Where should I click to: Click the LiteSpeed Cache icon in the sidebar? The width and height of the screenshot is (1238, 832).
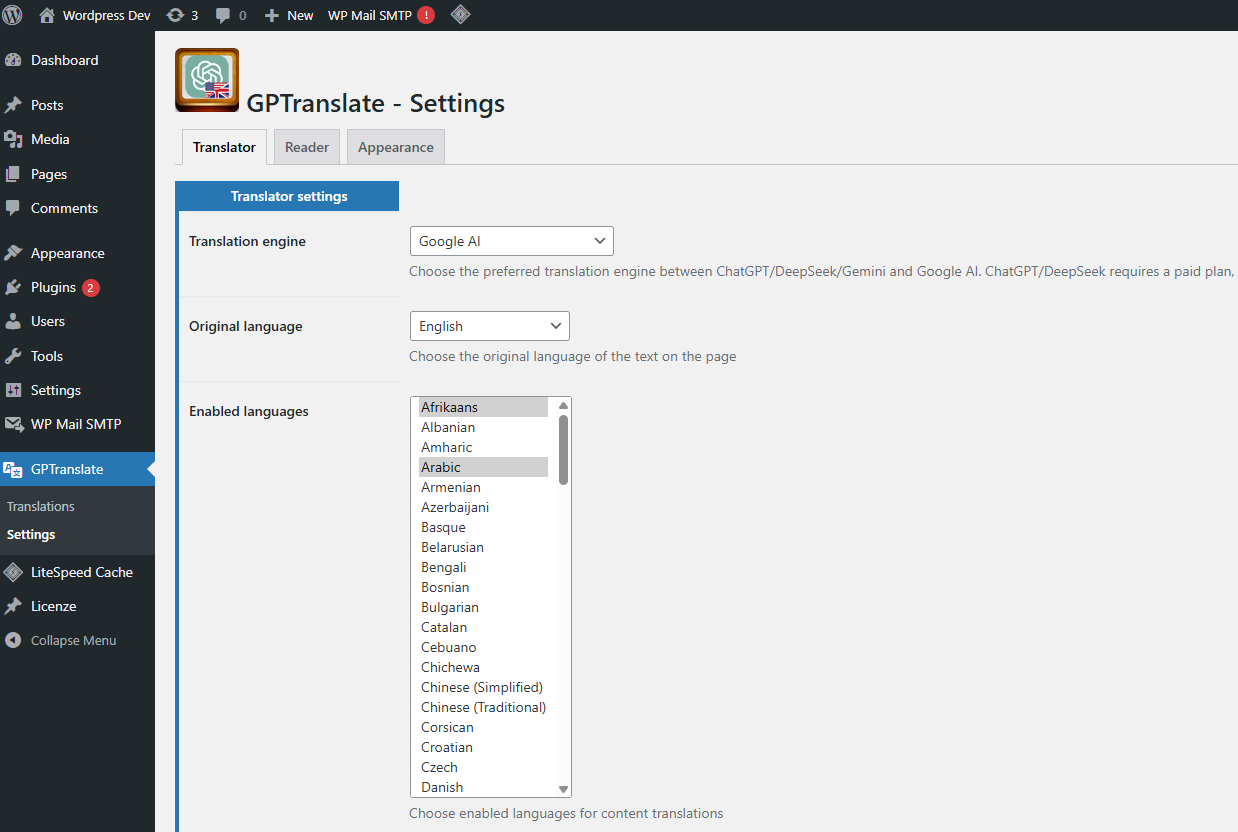tap(13, 572)
